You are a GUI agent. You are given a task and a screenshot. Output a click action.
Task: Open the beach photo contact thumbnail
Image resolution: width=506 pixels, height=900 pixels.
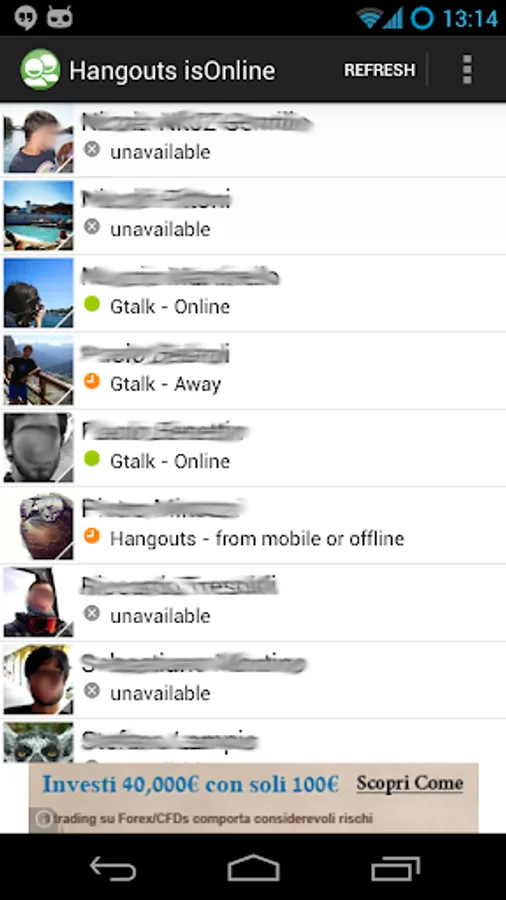click(x=38, y=215)
